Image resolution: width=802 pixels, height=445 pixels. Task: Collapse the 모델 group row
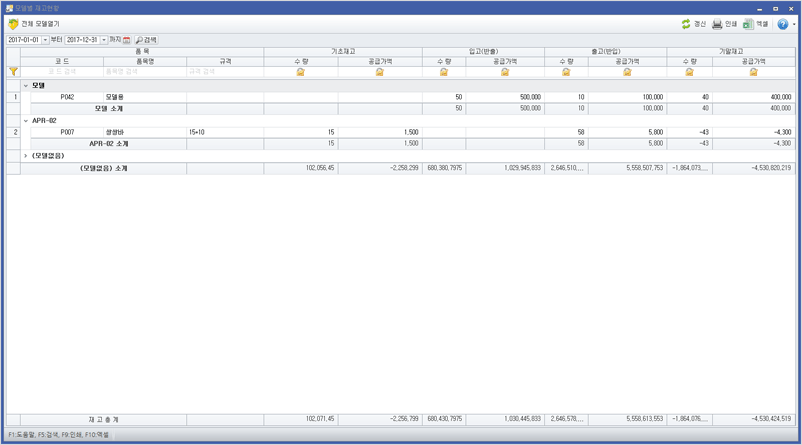click(x=26, y=86)
